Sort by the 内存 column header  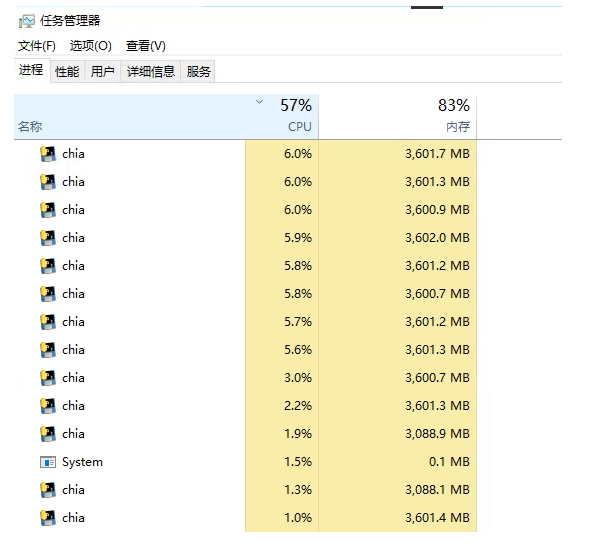tap(458, 127)
